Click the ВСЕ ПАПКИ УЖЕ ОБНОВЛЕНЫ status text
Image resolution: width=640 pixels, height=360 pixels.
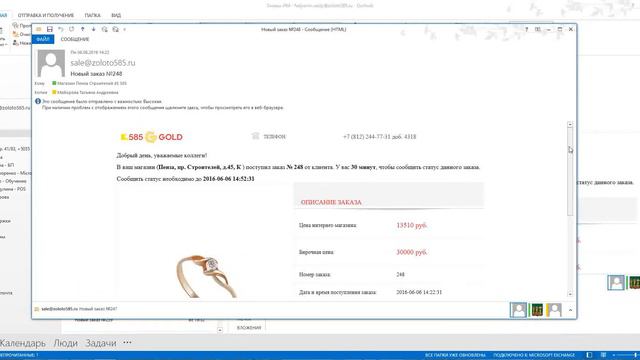455,356
